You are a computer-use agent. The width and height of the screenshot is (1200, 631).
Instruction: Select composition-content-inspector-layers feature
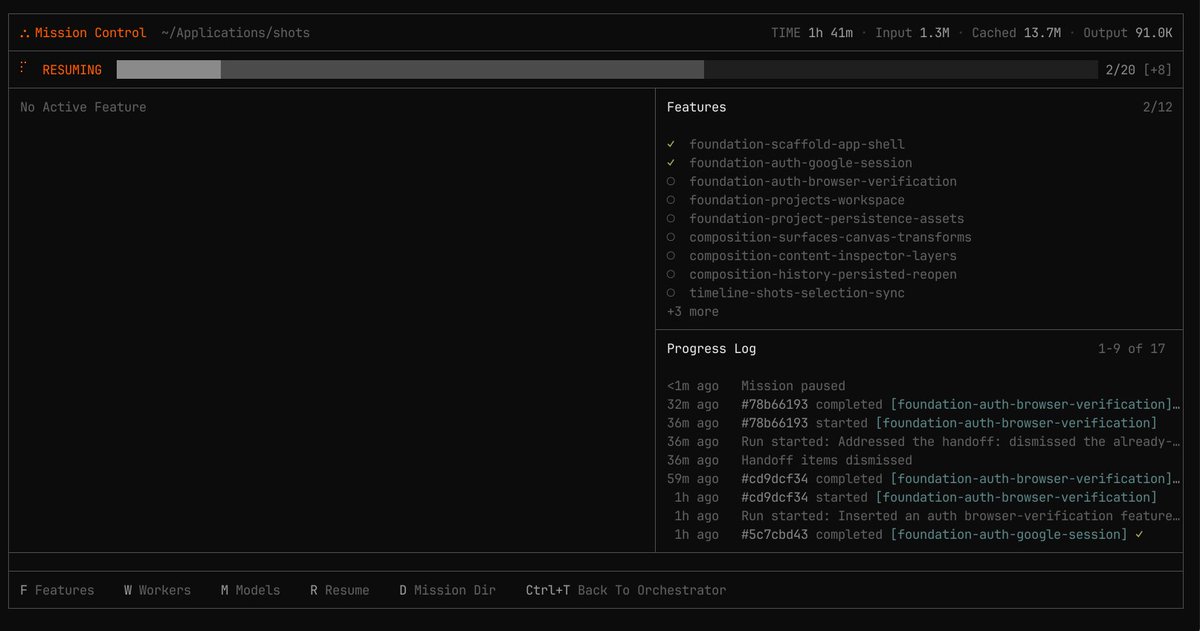point(823,256)
